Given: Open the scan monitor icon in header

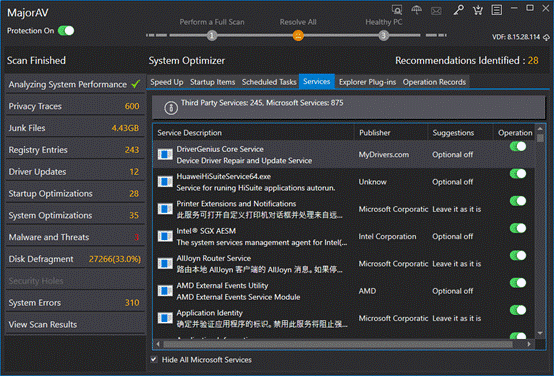Looking at the screenshot, I should [397, 10].
